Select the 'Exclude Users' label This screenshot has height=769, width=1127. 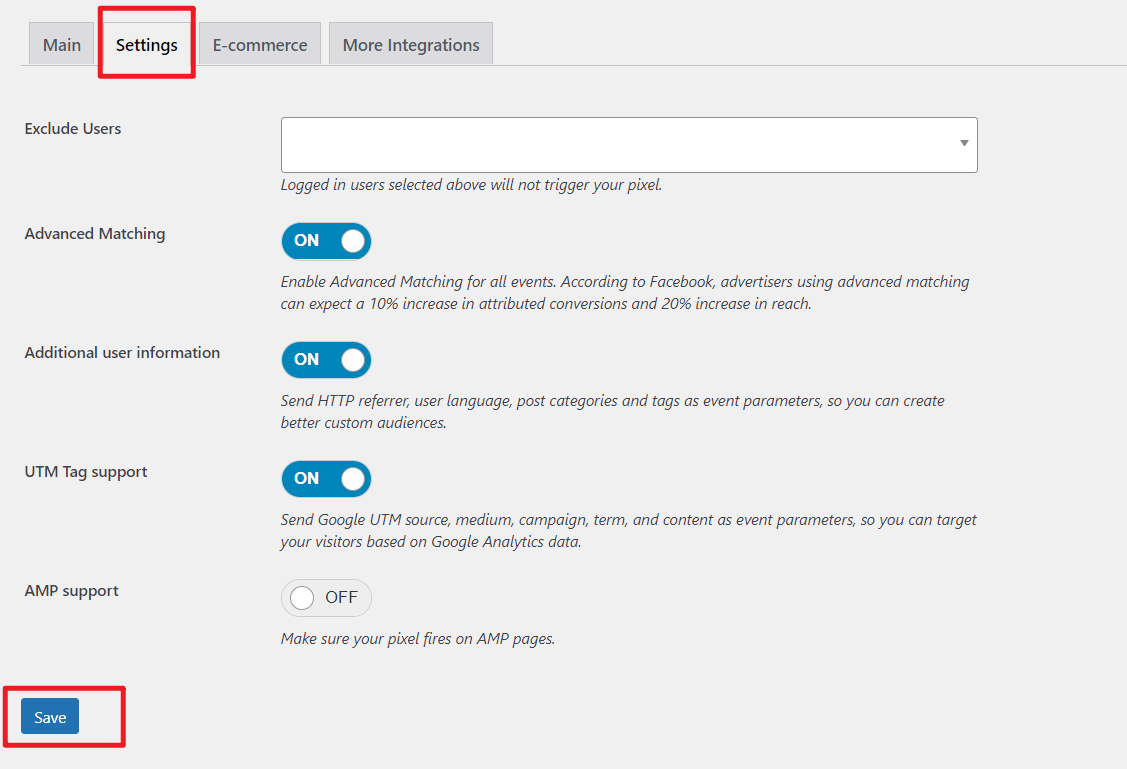tap(73, 129)
